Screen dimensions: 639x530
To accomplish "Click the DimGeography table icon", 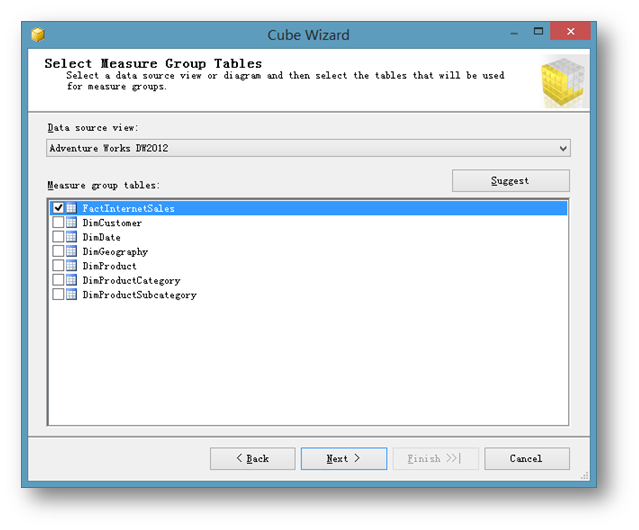I will click(71, 251).
